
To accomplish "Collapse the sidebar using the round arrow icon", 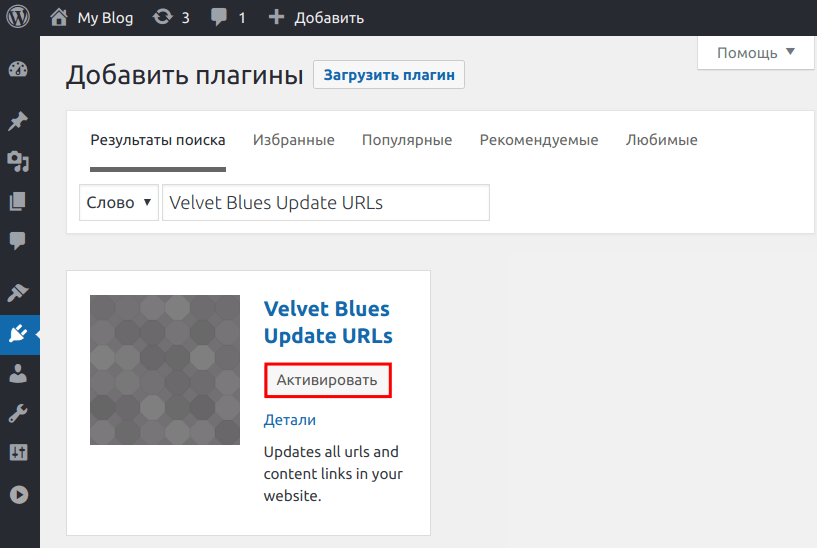I will [18, 494].
